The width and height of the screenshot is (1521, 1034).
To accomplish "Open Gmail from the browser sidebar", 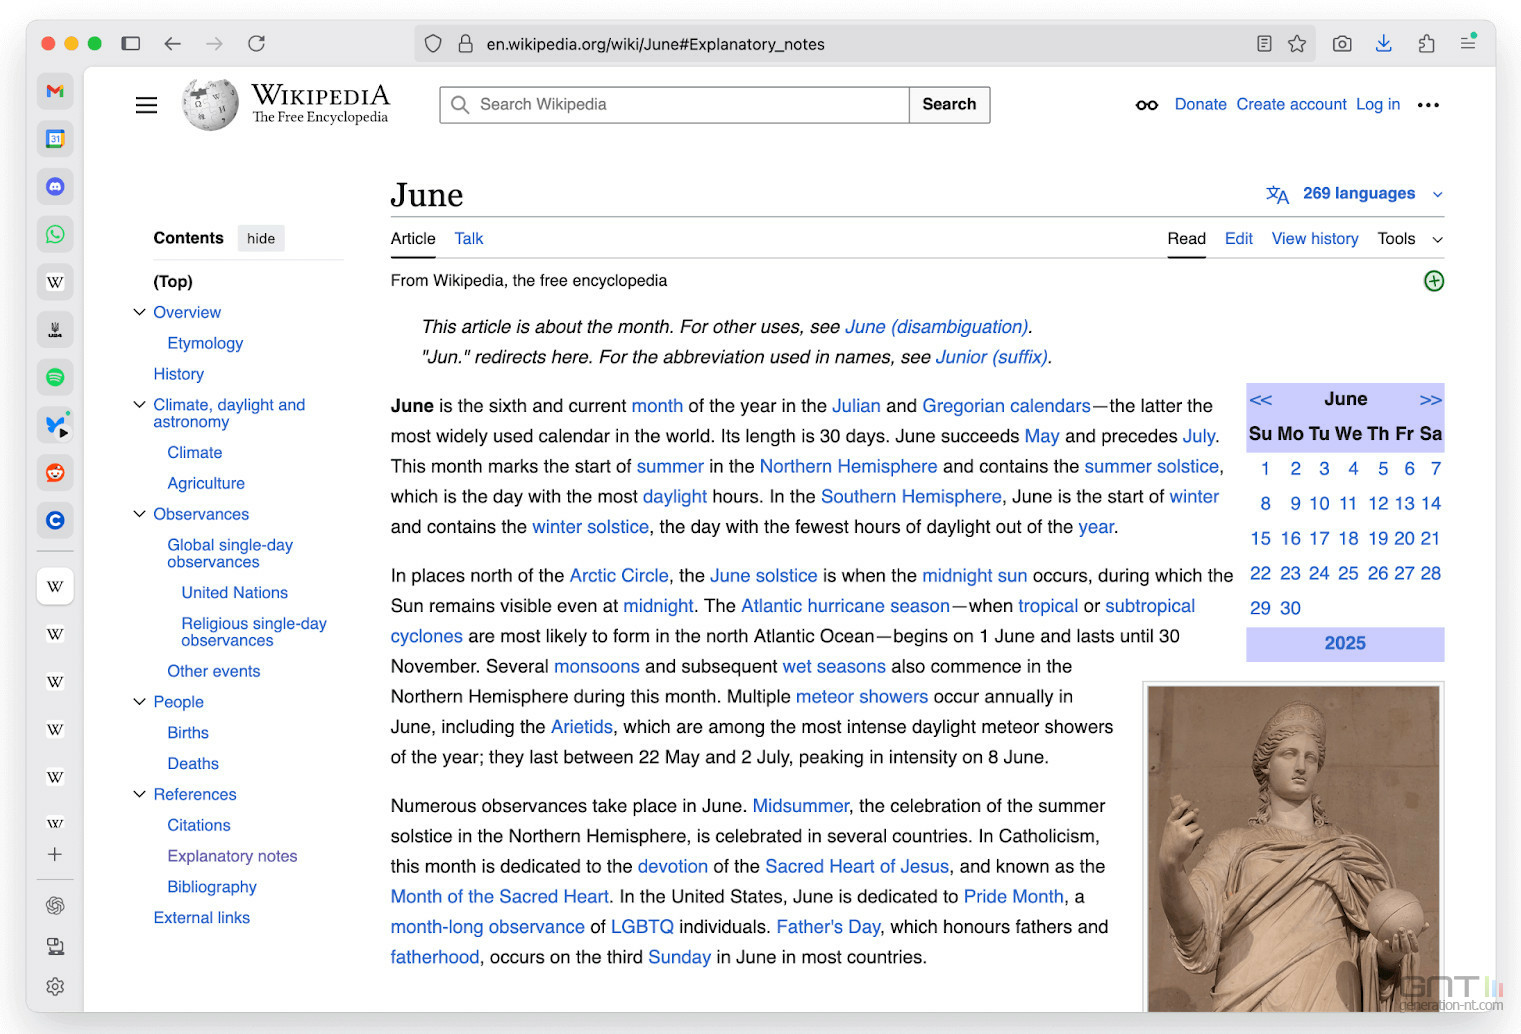I will 55,91.
